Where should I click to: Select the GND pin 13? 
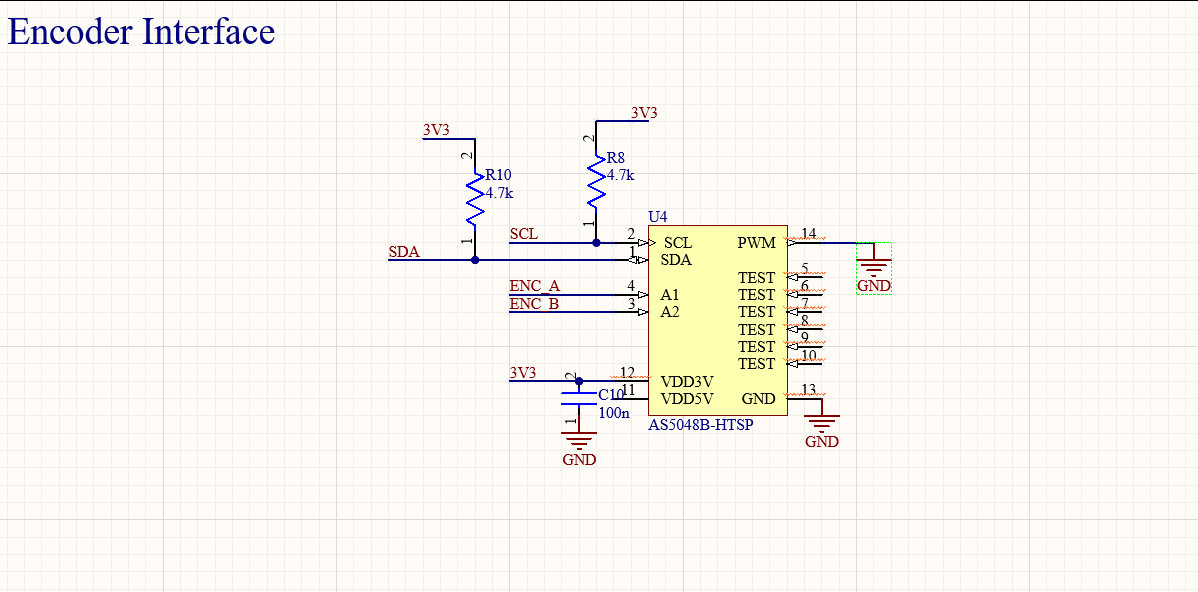click(805, 398)
